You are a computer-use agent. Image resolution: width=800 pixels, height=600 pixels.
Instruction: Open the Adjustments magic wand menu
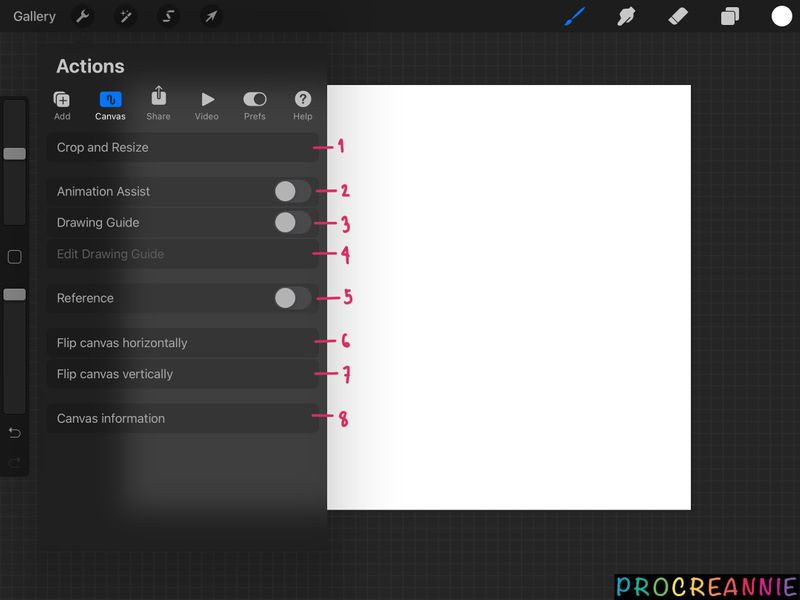[x=126, y=16]
